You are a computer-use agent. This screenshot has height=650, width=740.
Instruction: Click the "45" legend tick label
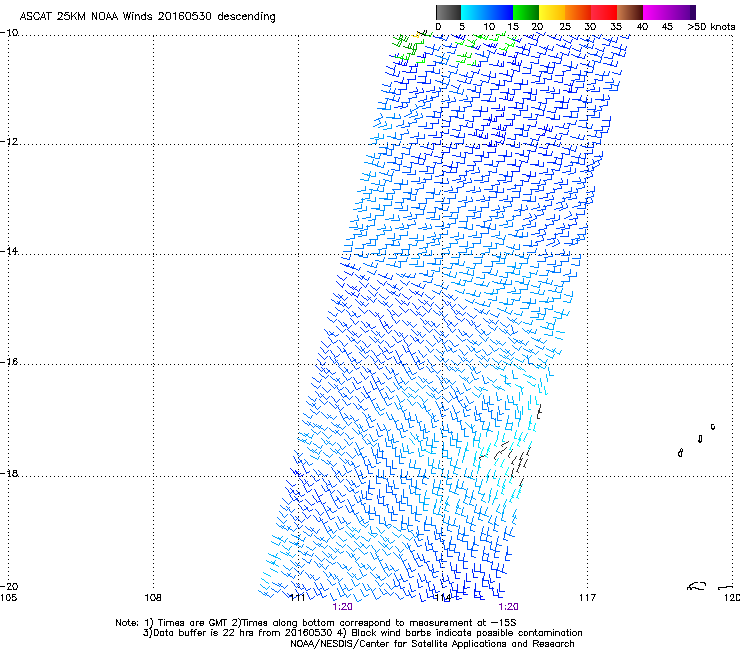point(667,27)
